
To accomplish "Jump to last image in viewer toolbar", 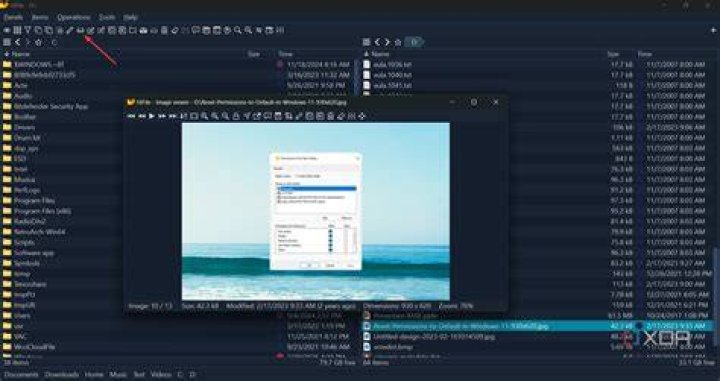I will pyautogui.click(x=173, y=116).
